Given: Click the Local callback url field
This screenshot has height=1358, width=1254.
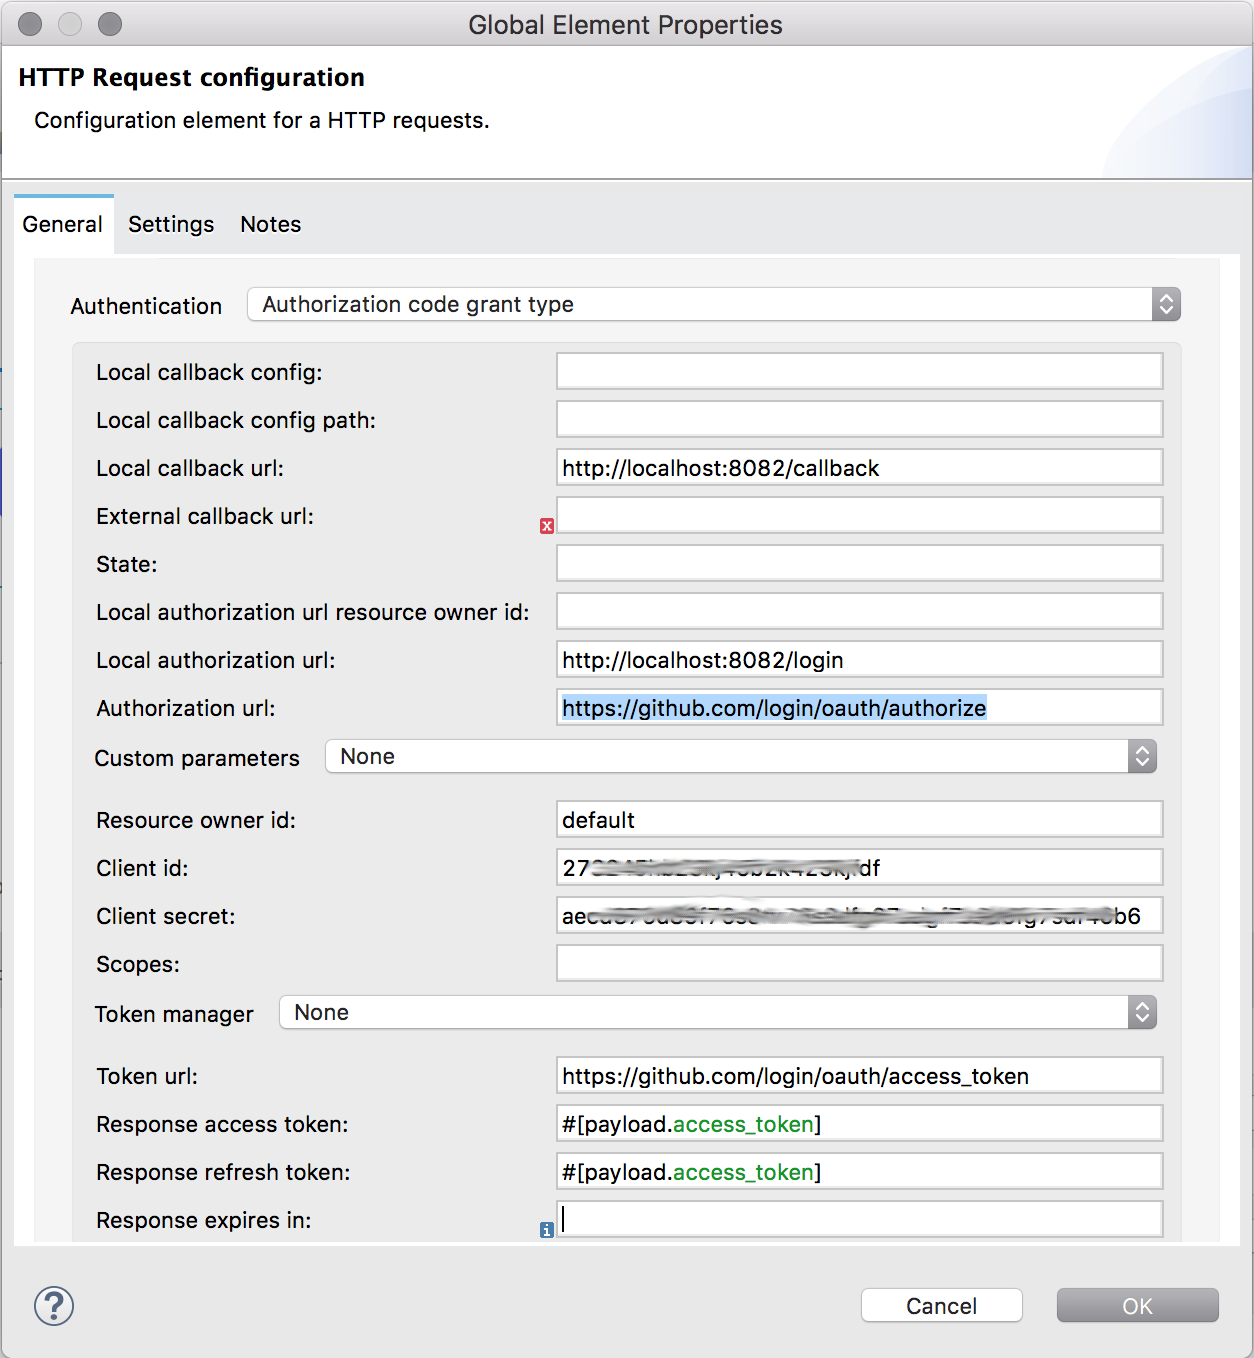Looking at the screenshot, I should (860, 467).
